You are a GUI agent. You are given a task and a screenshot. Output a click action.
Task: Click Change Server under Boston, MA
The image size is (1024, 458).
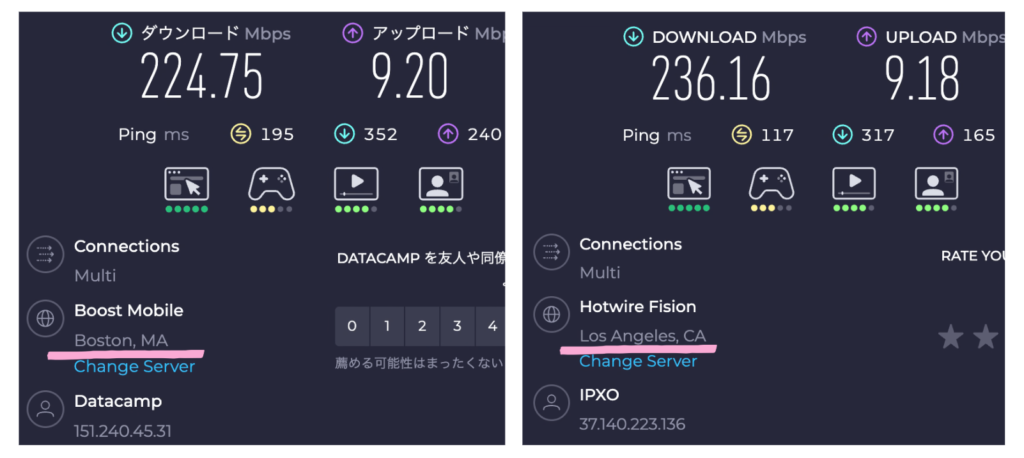[134, 367]
